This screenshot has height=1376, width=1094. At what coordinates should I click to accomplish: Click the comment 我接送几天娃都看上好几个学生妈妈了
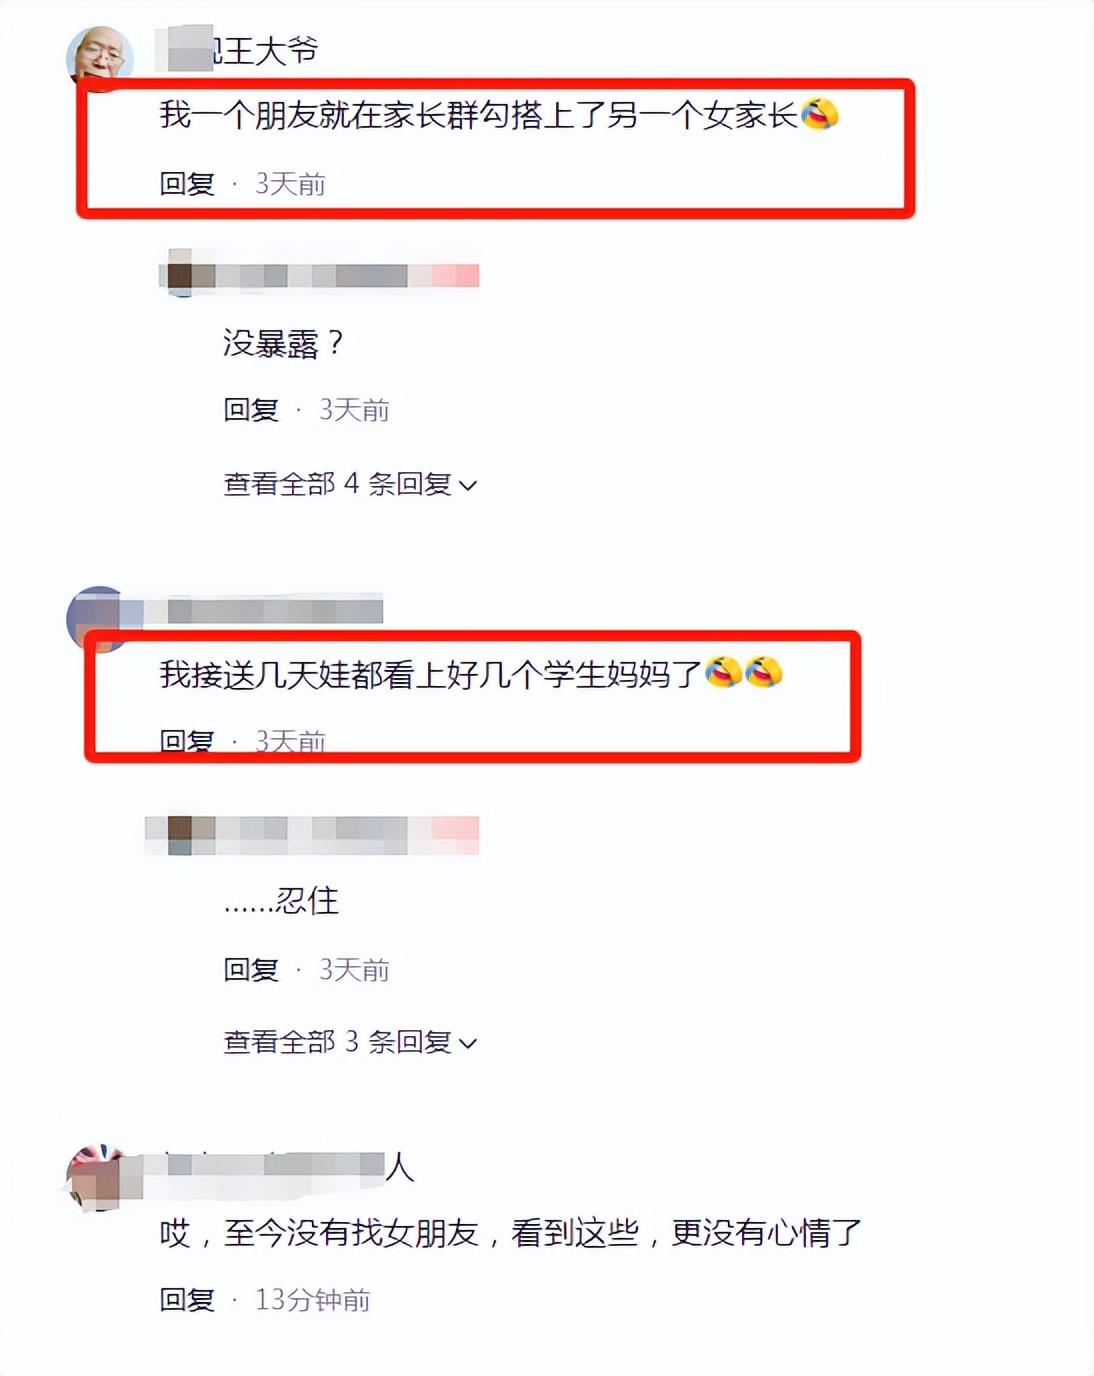coord(430,674)
